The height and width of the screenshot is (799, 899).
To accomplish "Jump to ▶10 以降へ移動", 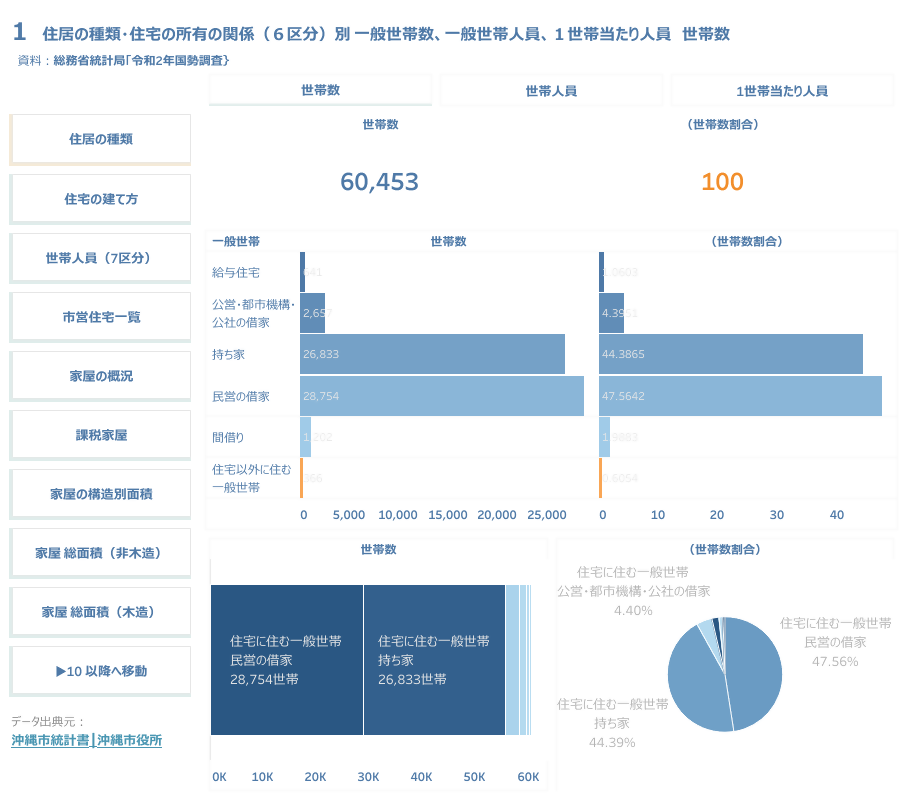I will (100, 671).
